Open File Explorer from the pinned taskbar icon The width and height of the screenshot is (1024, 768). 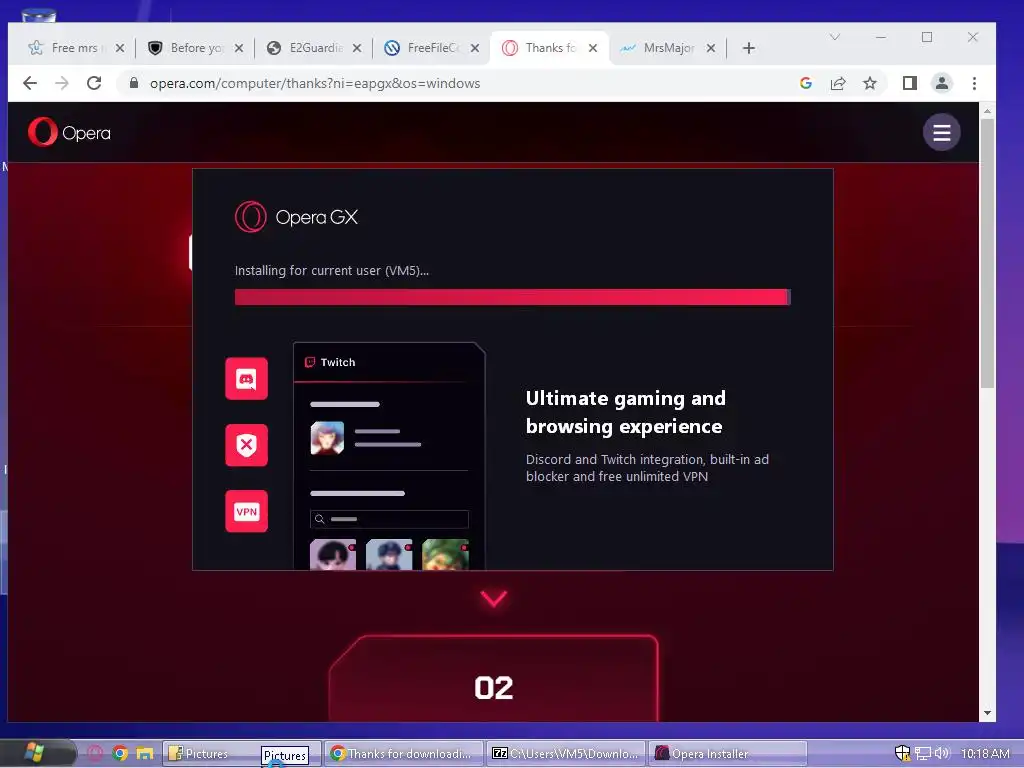point(144,754)
